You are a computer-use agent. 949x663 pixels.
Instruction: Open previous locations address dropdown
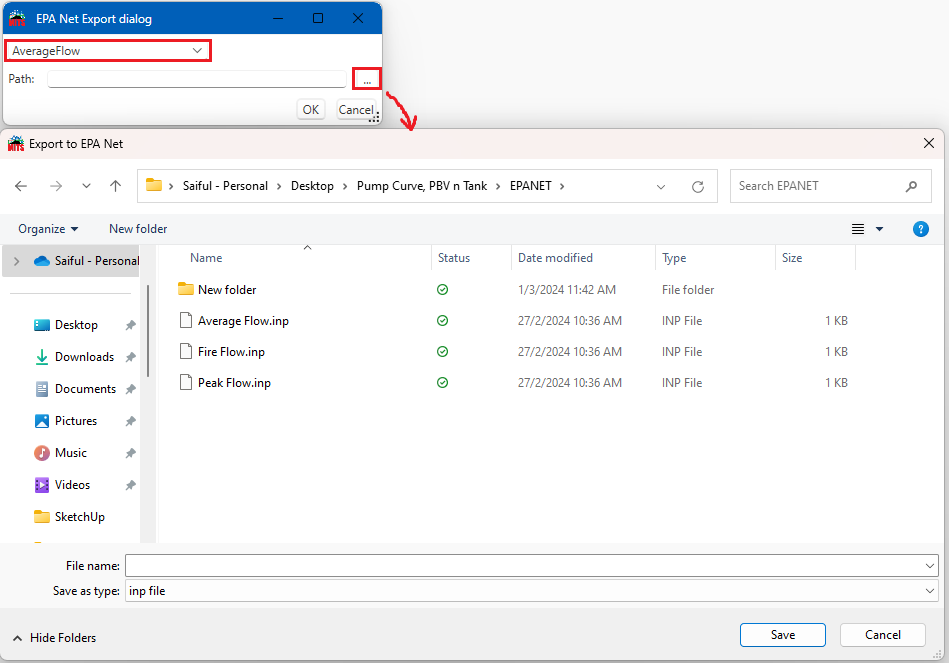661,186
